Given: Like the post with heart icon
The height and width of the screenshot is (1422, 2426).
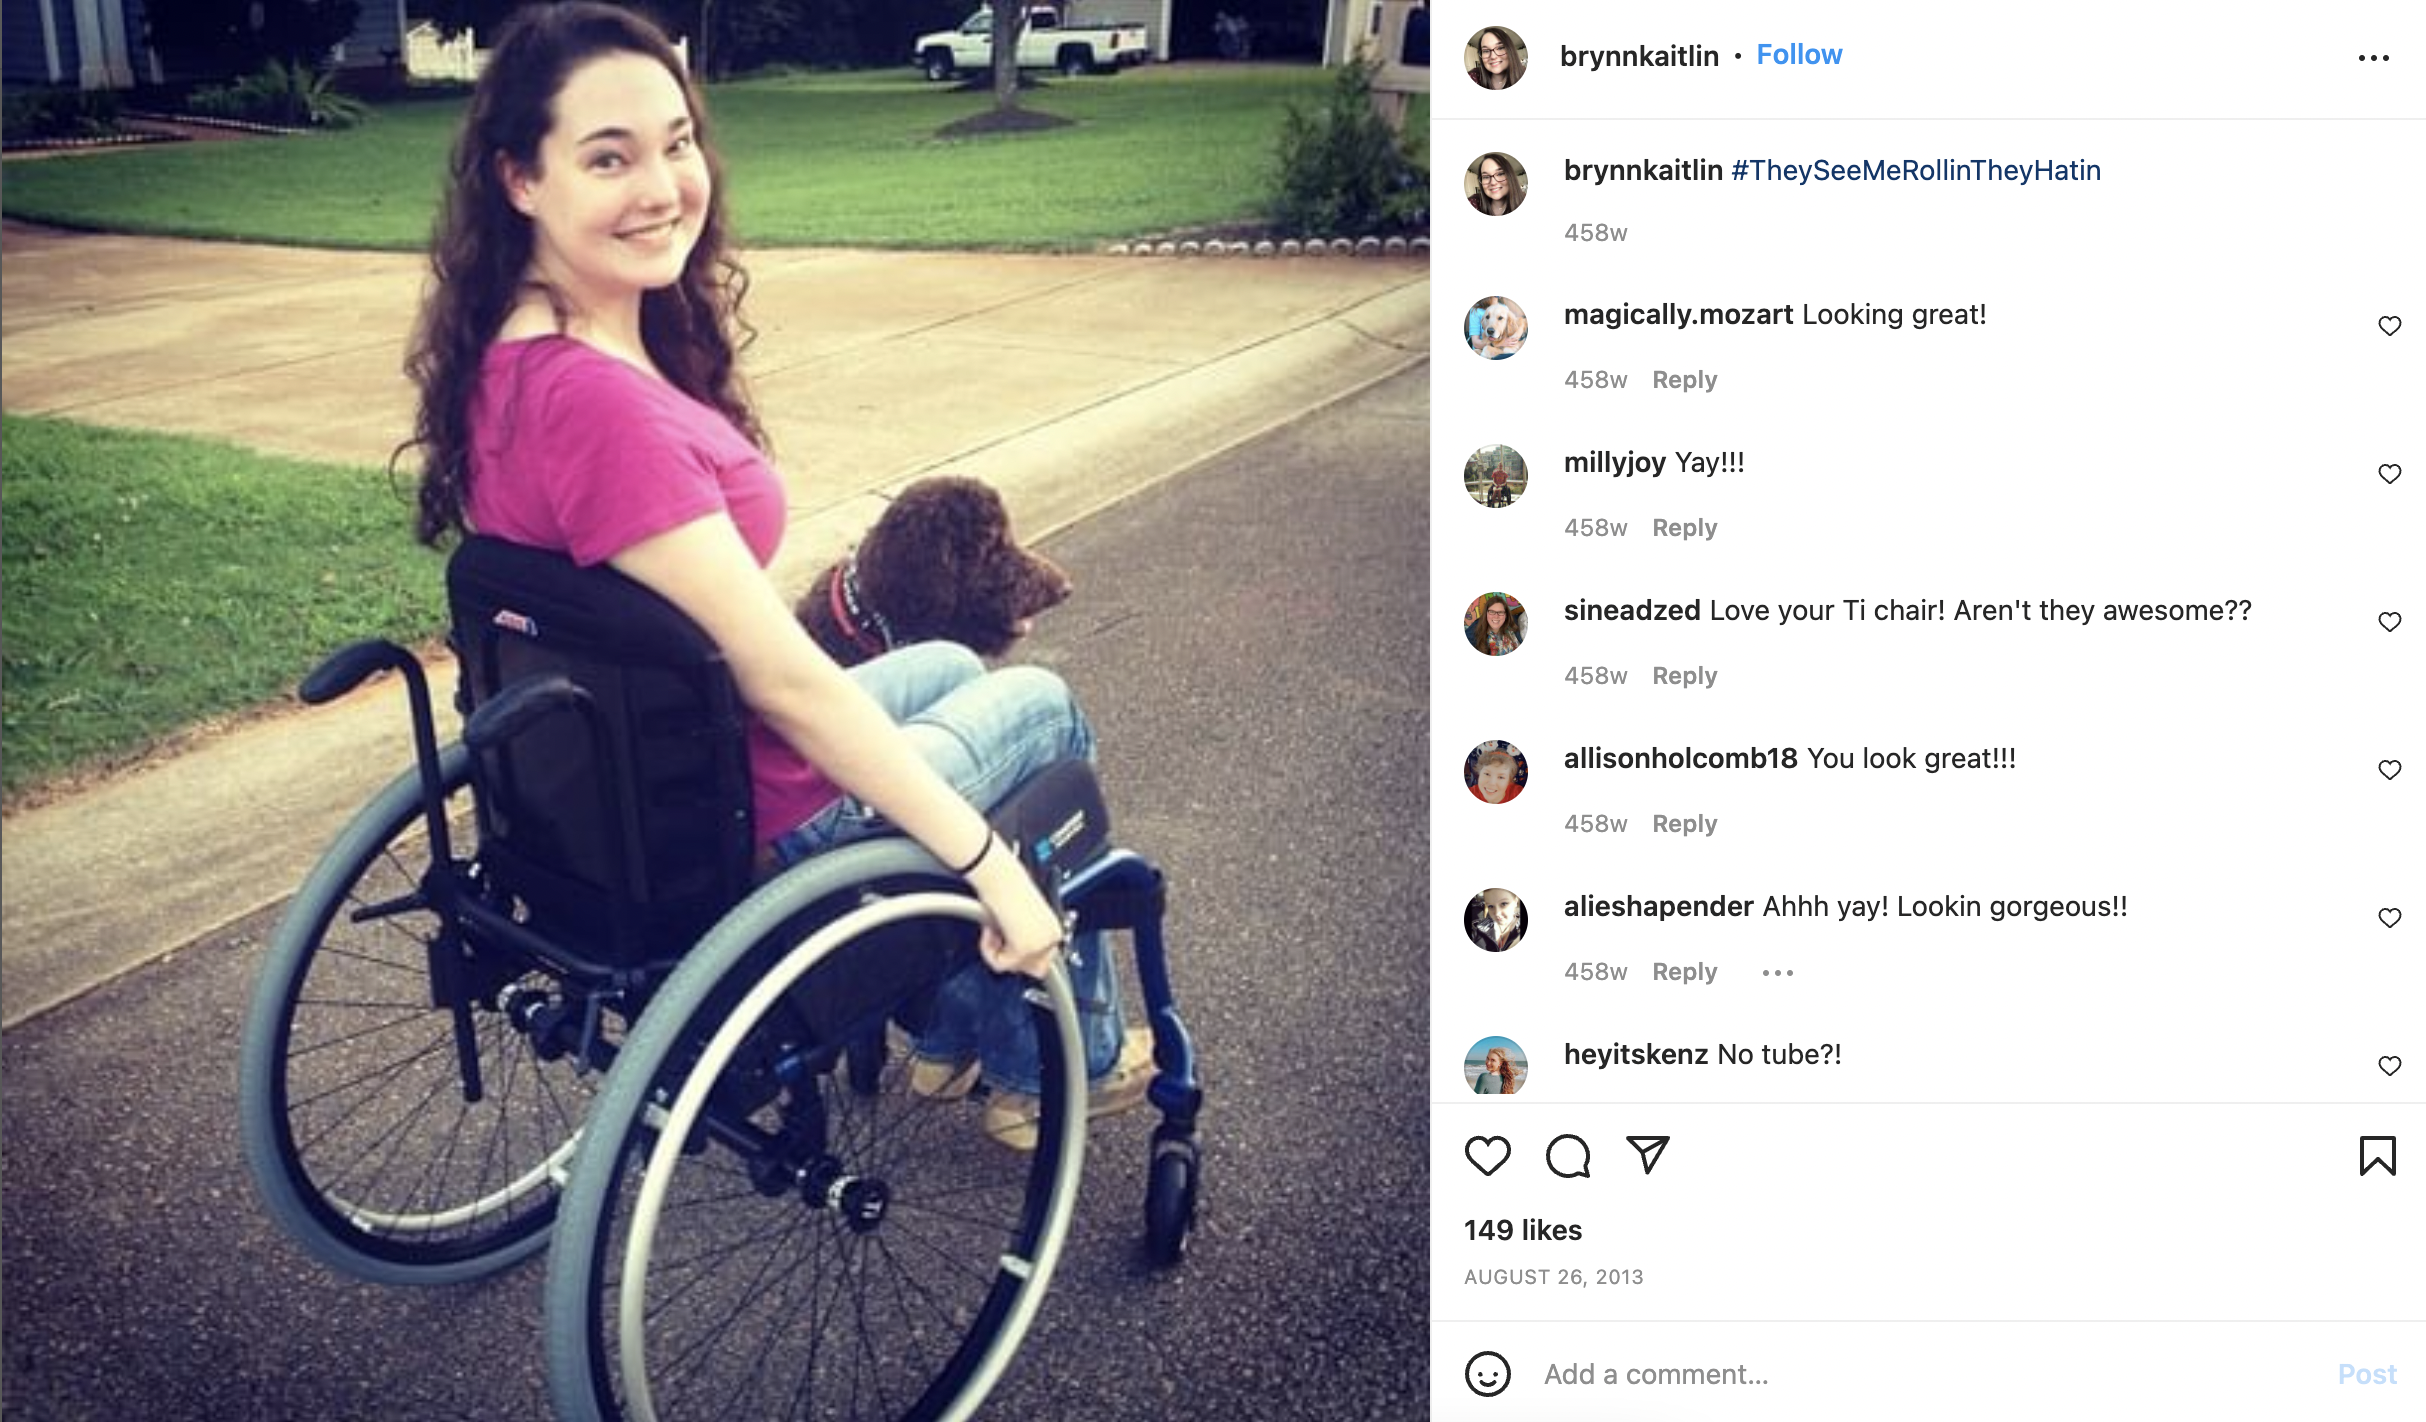Looking at the screenshot, I should [1487, 1156].
